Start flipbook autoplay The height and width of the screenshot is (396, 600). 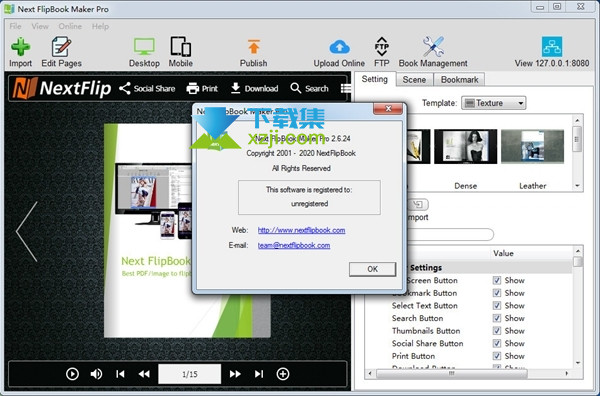[72, 374]
